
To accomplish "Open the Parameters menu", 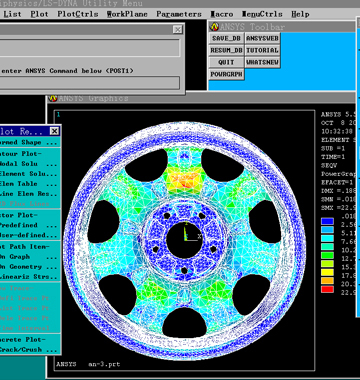I will (179, 14).
